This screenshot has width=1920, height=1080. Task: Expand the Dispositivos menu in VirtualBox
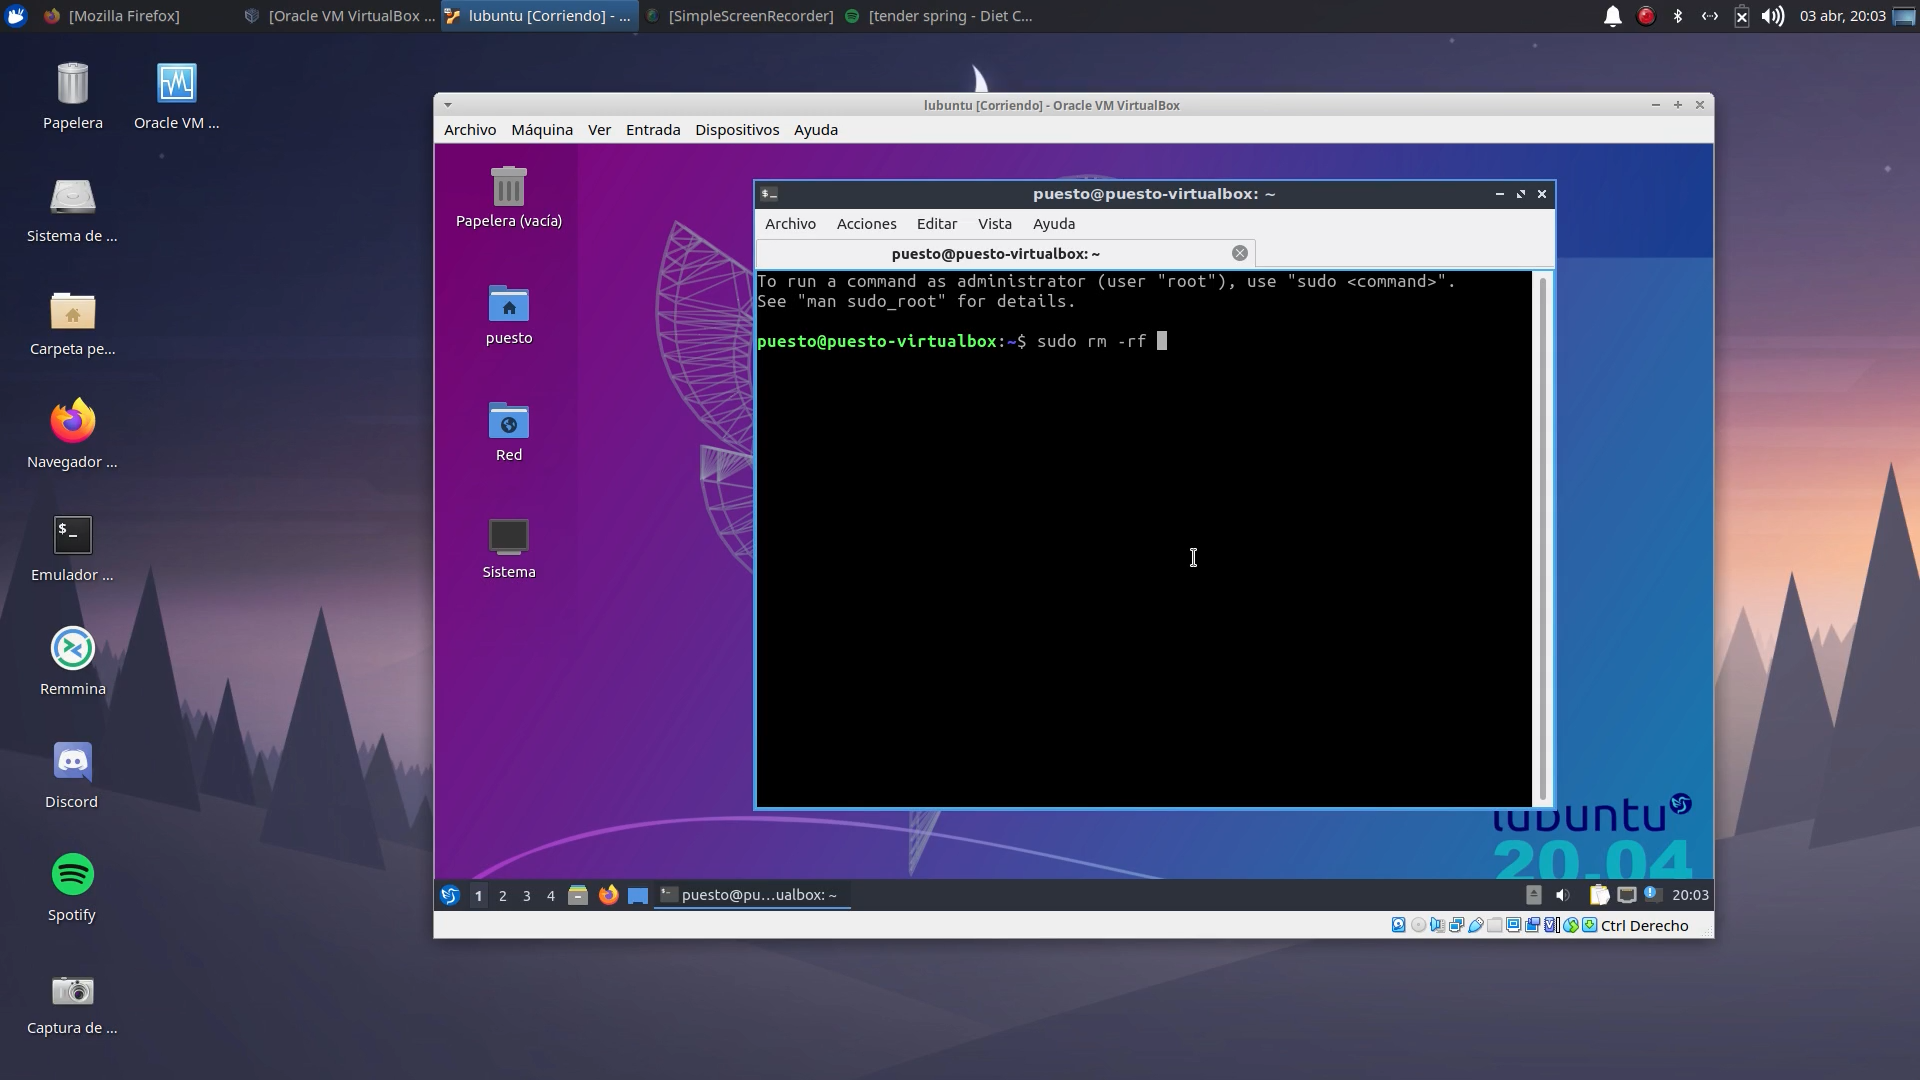pos(737,129)
